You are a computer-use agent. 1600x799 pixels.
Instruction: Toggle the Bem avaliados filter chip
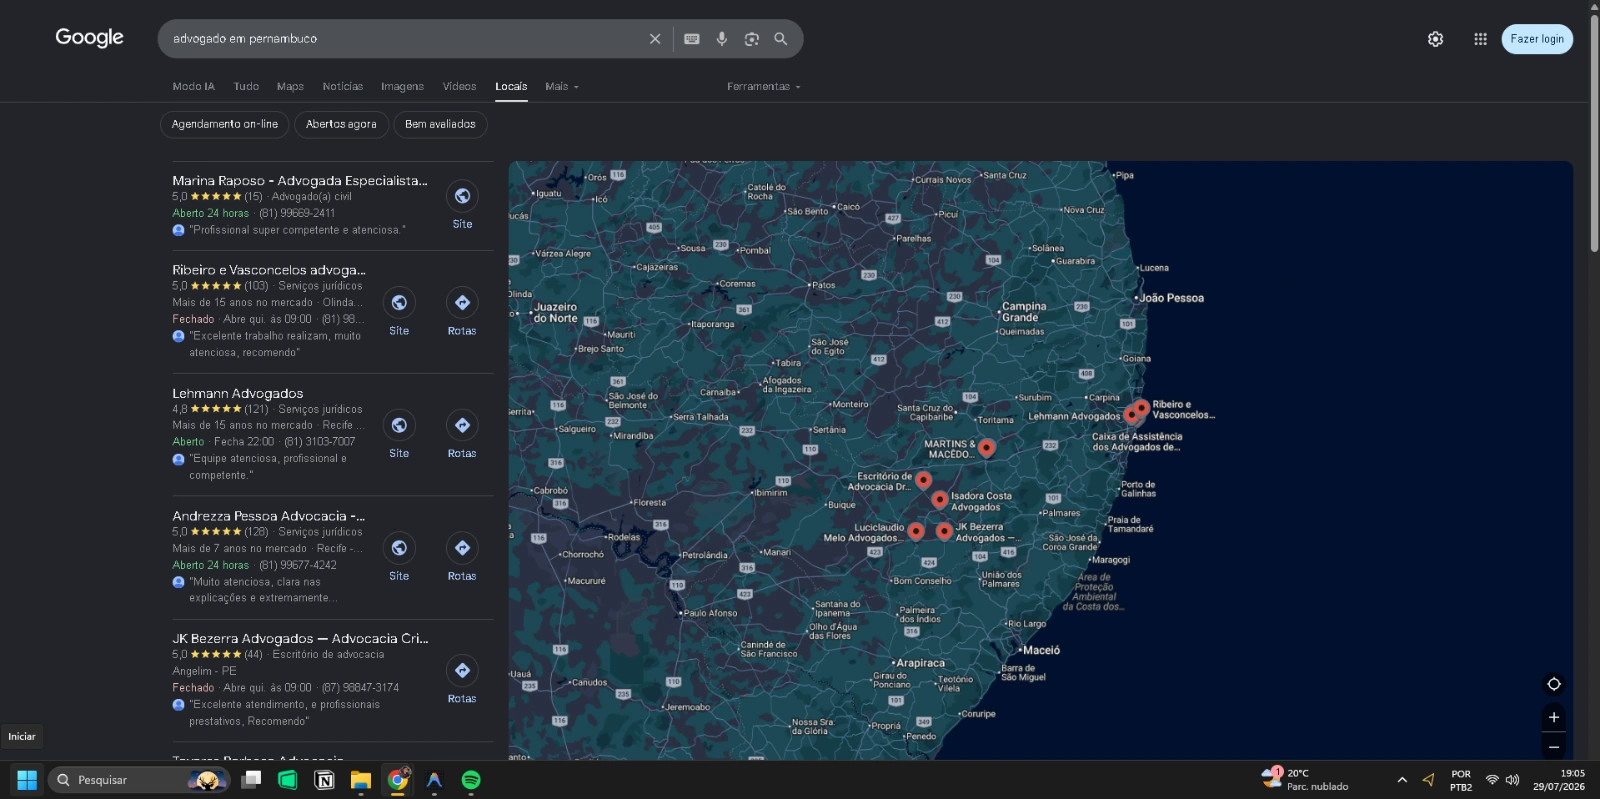point(440,124)
